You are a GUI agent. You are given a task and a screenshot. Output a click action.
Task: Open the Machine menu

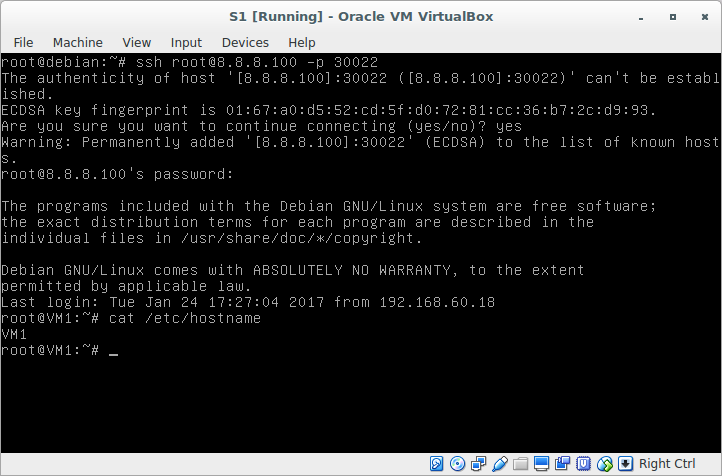[x=78, y=42]
